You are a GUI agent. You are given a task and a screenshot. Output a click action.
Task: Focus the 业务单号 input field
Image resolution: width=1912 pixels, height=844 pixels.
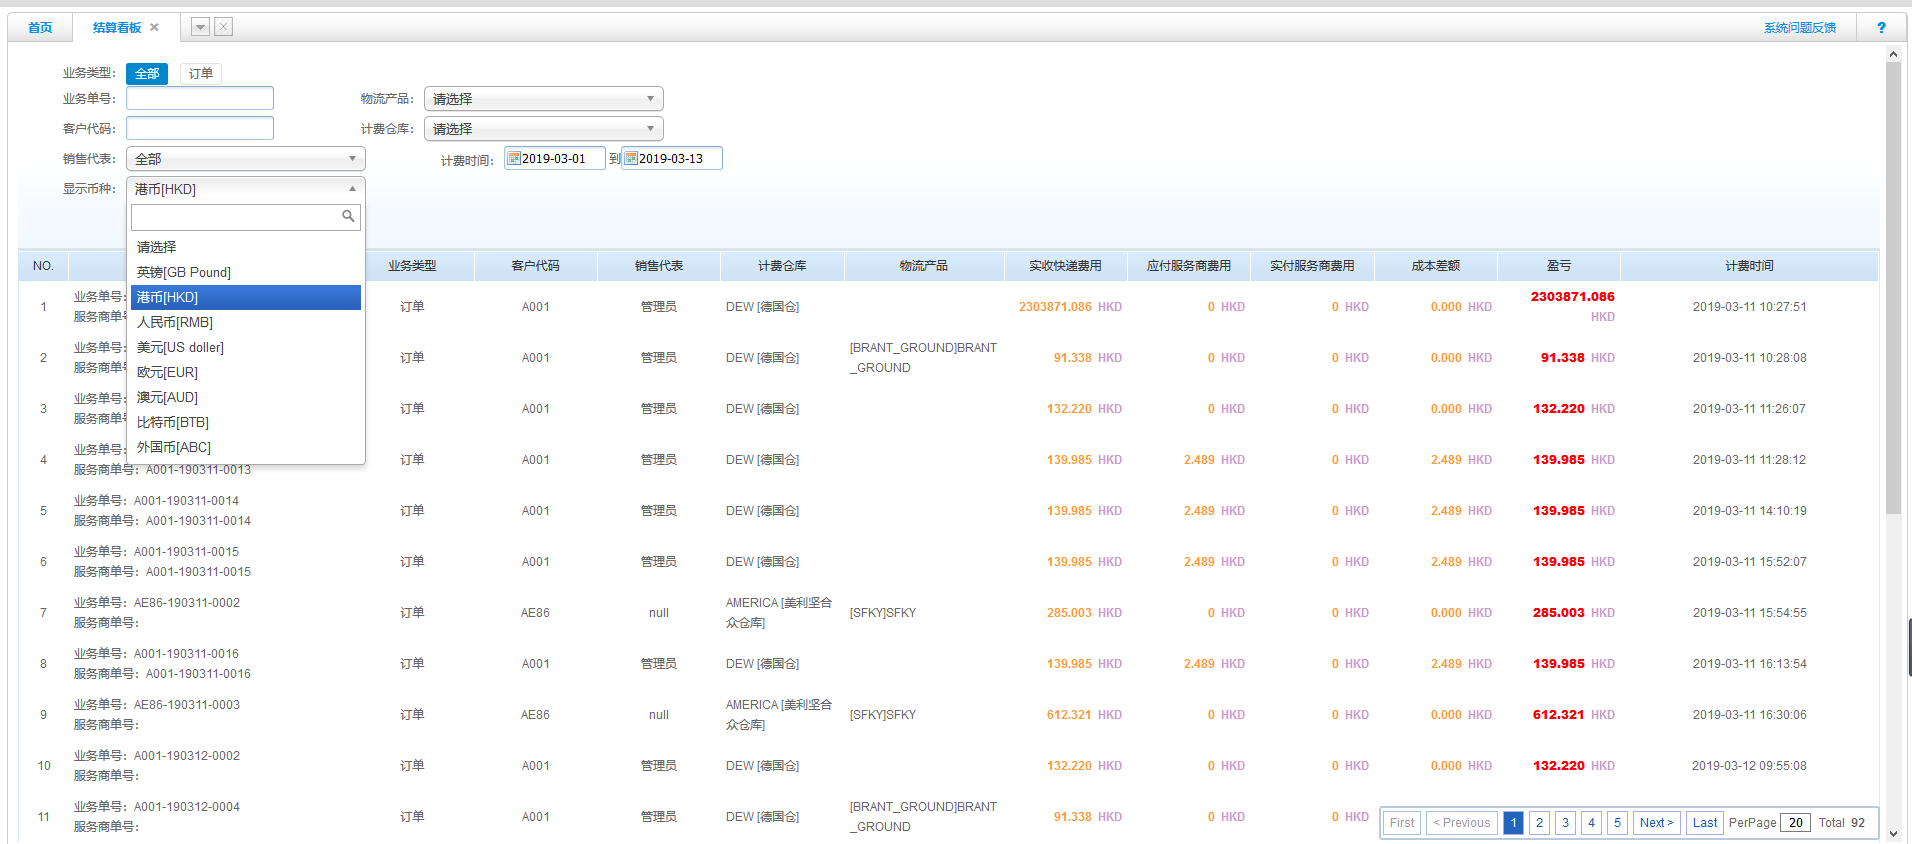[x=200, y=98]
